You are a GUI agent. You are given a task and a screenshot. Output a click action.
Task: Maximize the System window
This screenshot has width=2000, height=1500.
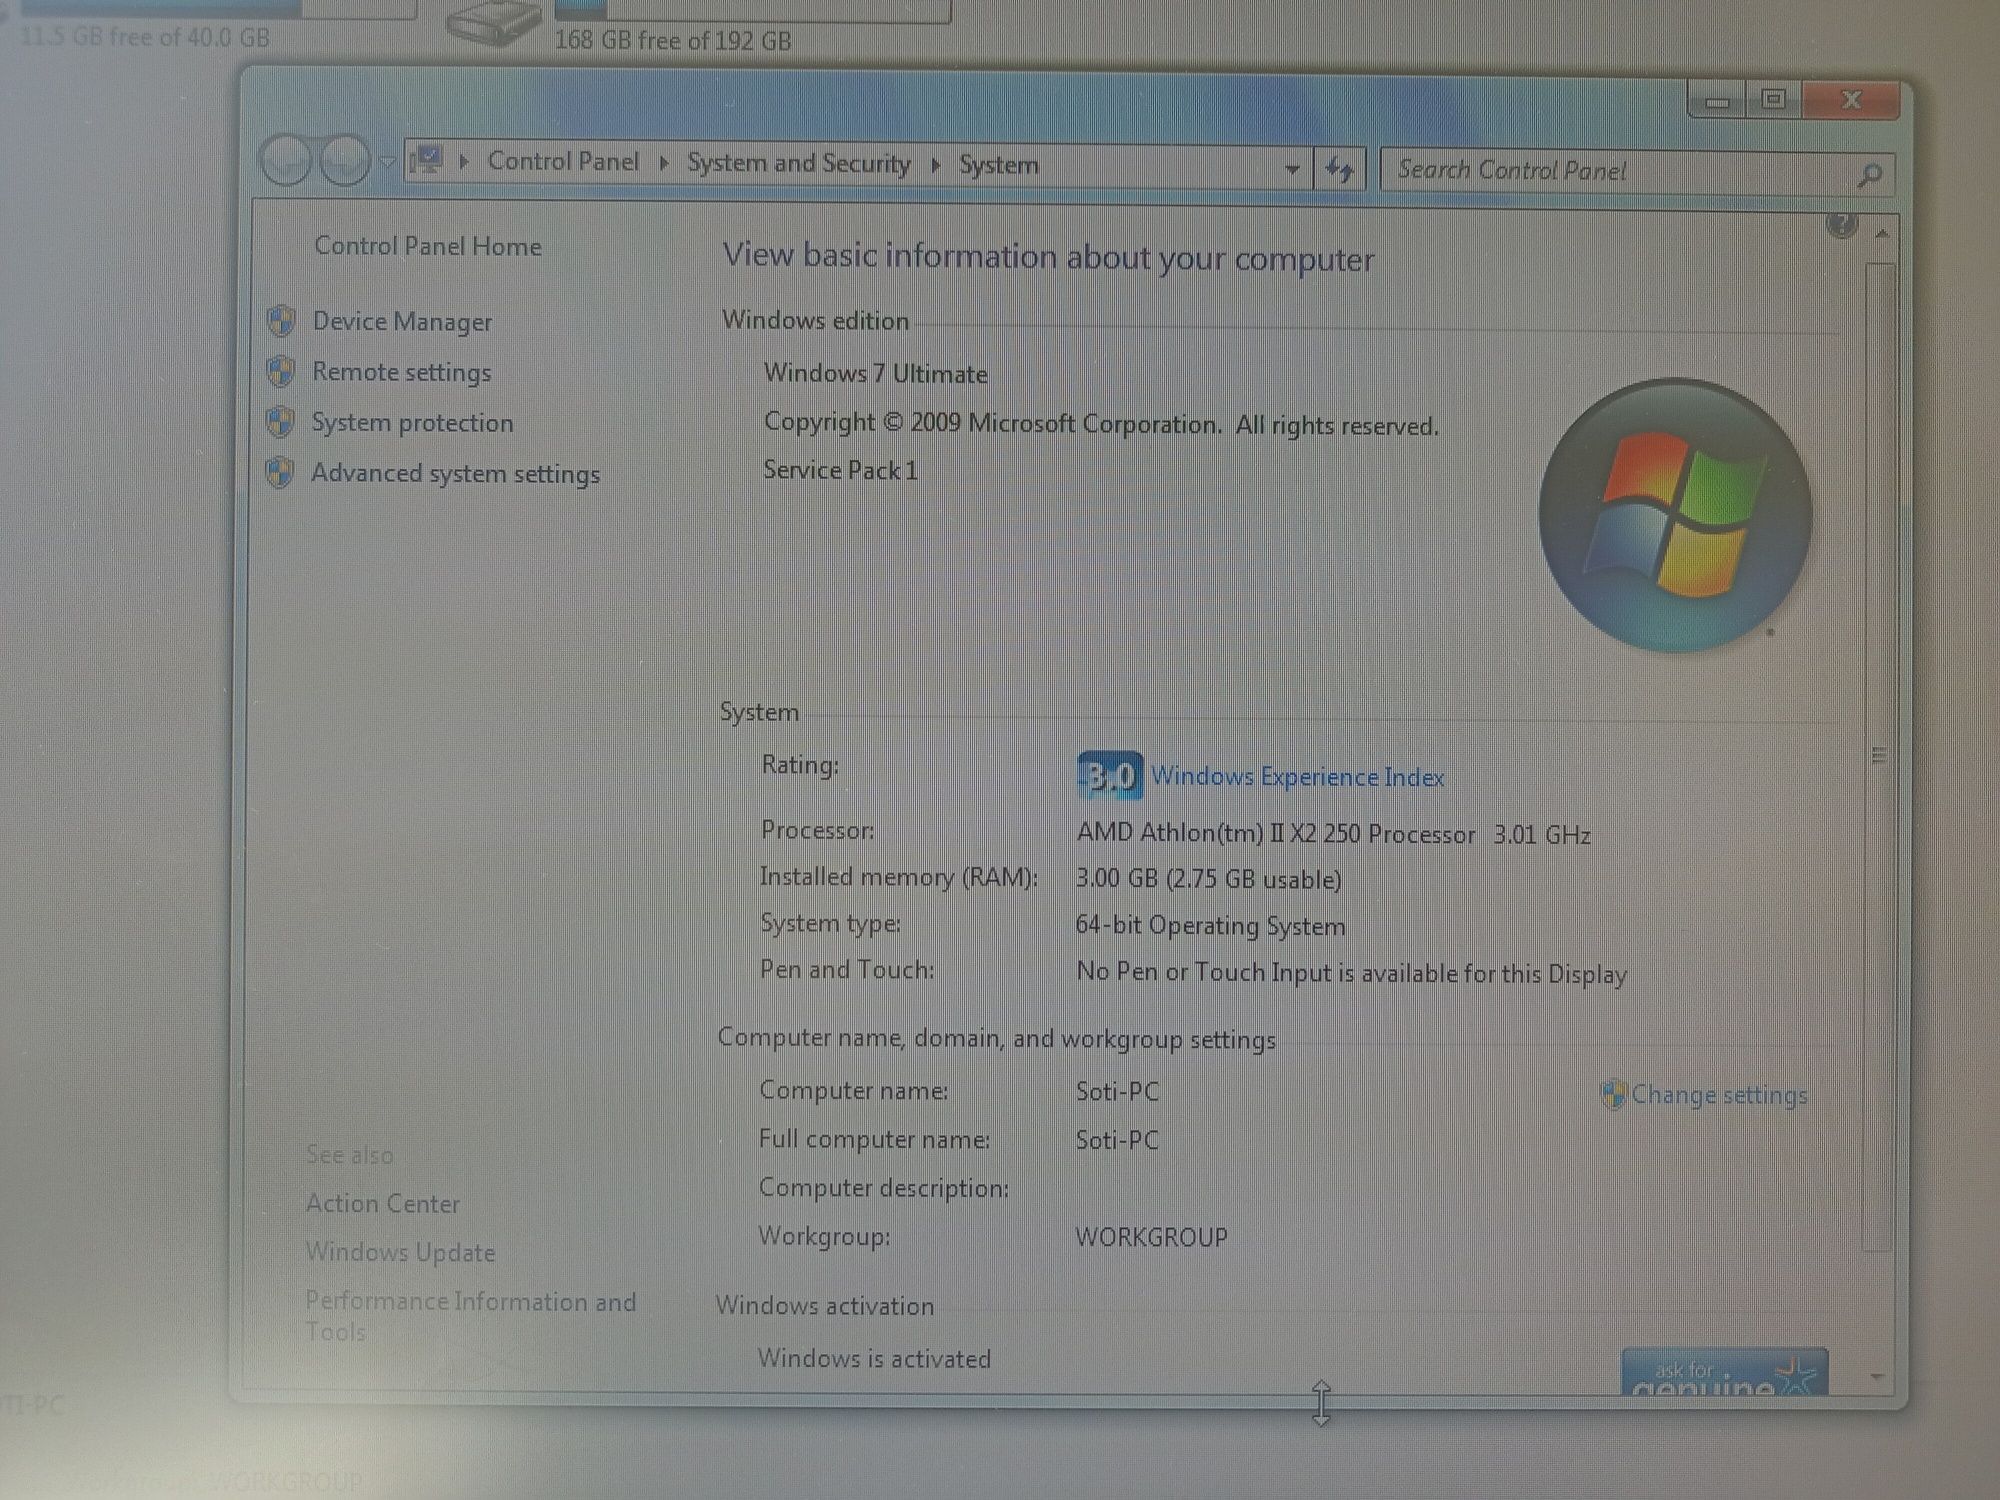click(1773, 100)
